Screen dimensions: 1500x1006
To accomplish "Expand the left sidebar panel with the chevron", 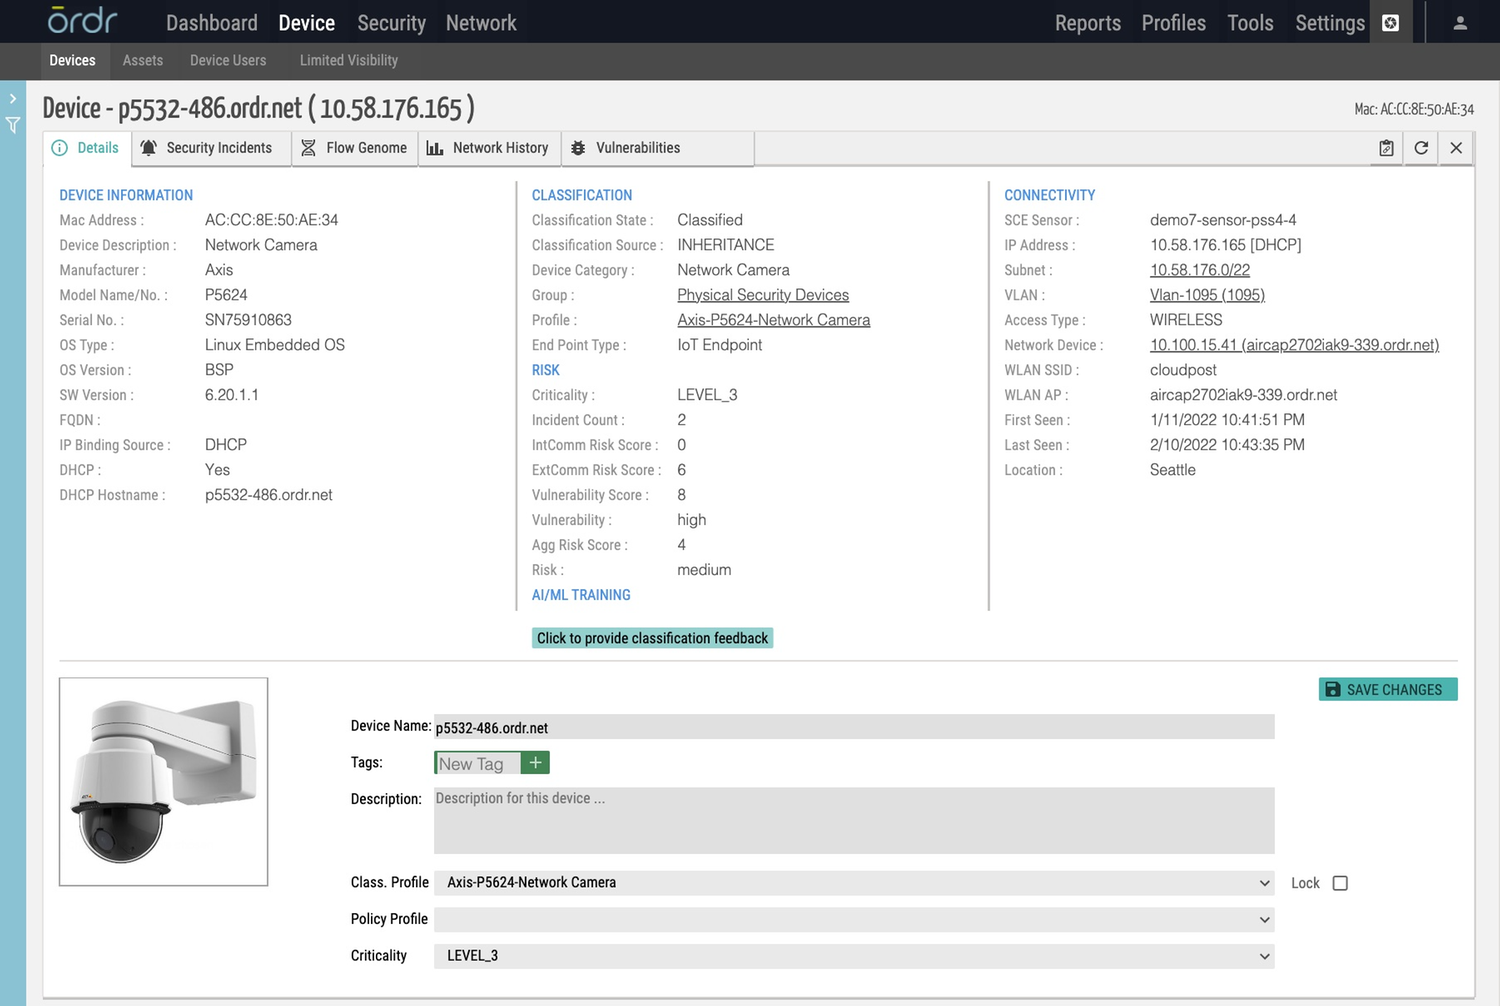I will coord(13,98).
